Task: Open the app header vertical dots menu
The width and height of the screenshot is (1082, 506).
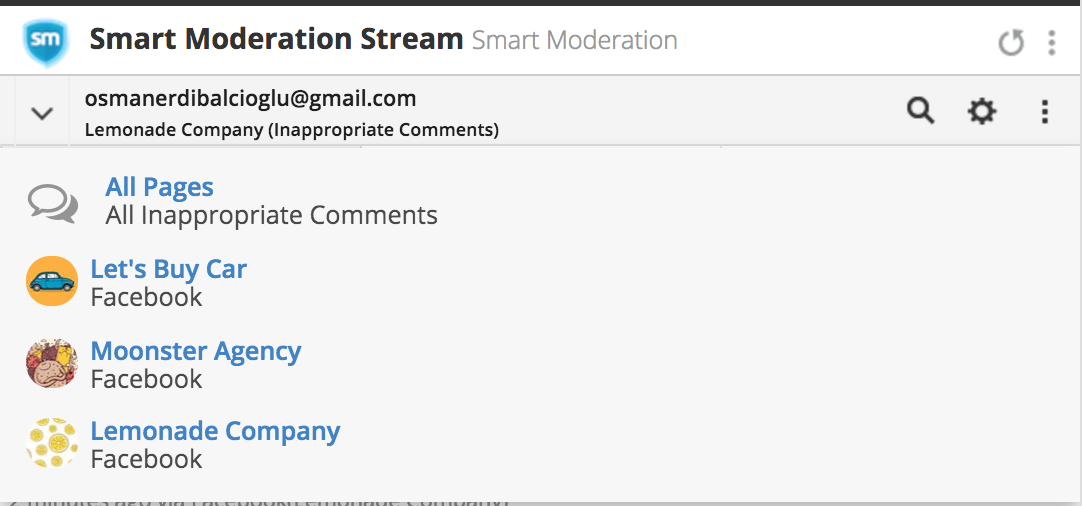Action: pyautogui.click(x=1052, y=43)
